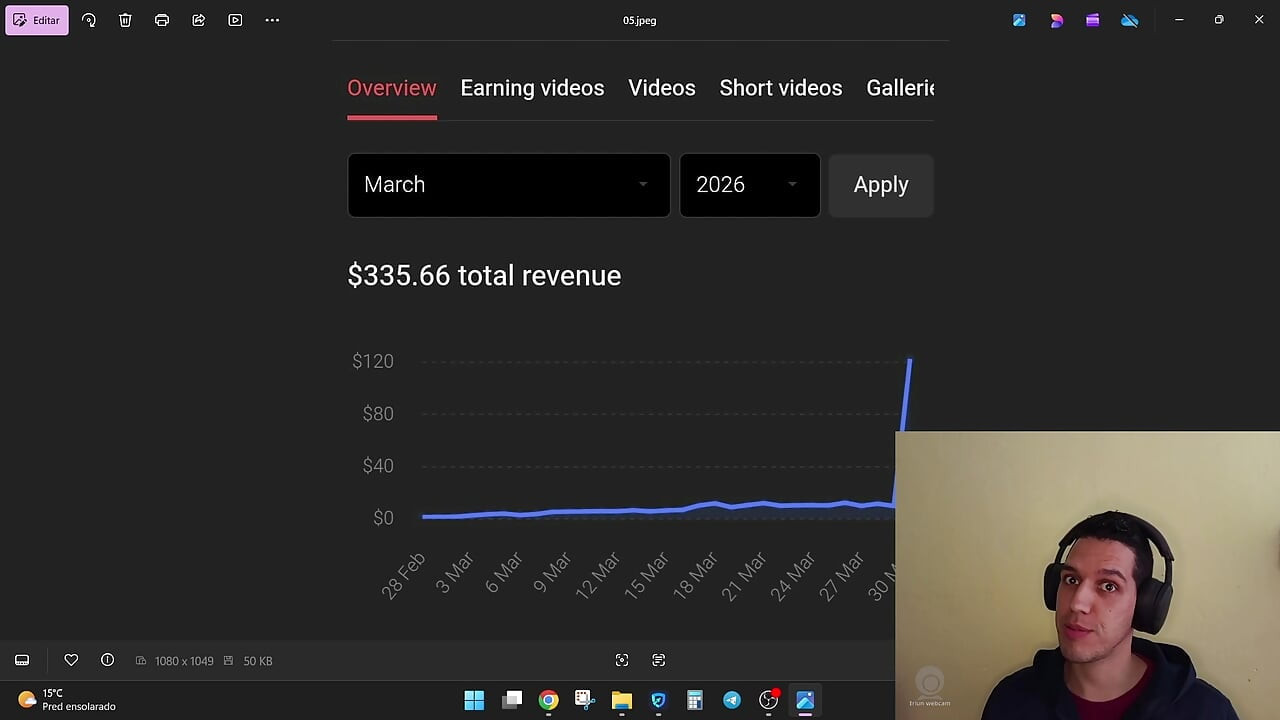1280x720 pixels.
Task: Close the Photos window
Action: tap(1259, 20)
